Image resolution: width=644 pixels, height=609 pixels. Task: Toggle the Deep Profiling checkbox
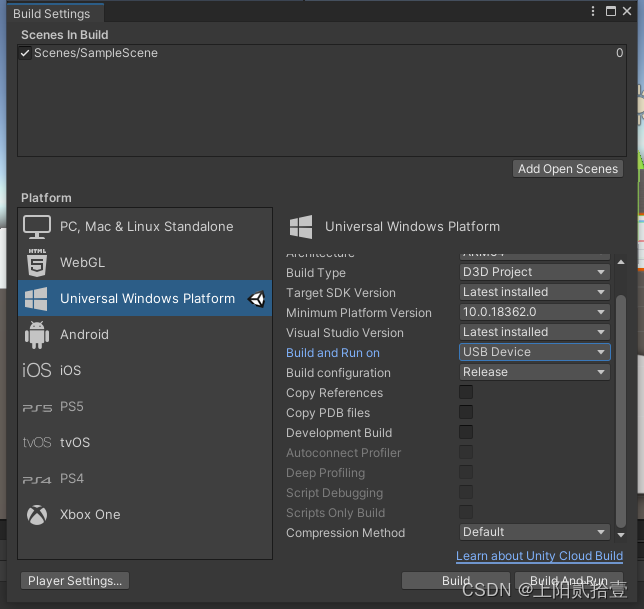click(466, 472)
